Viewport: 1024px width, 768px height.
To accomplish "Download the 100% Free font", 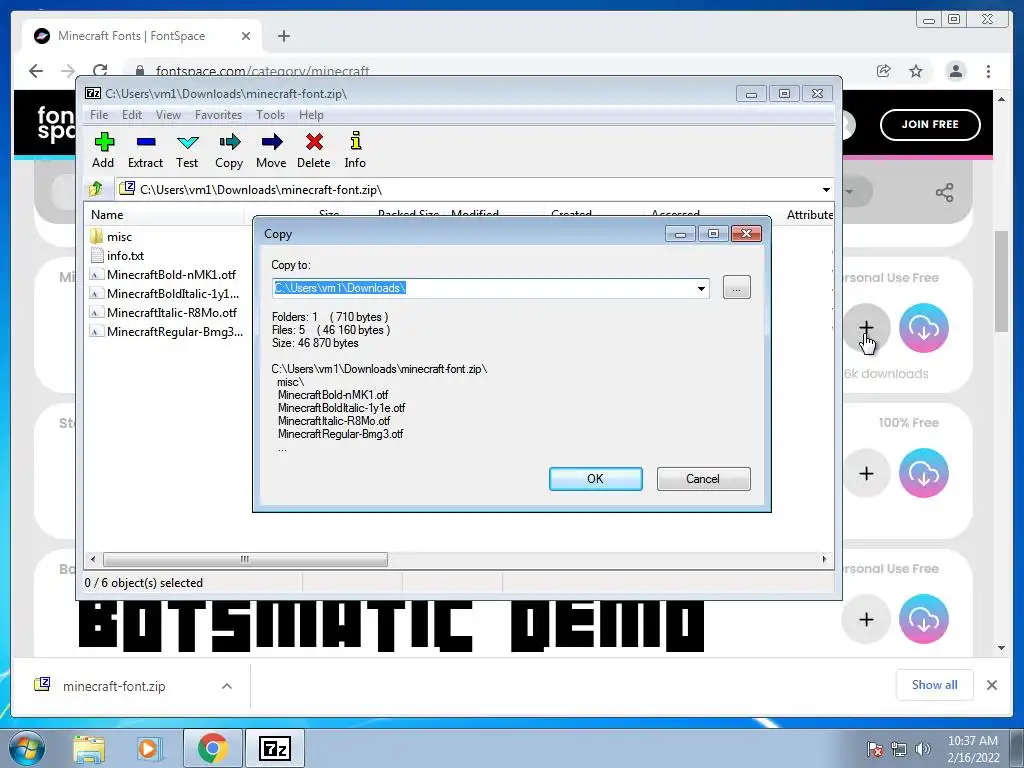I will coord(923,473).
